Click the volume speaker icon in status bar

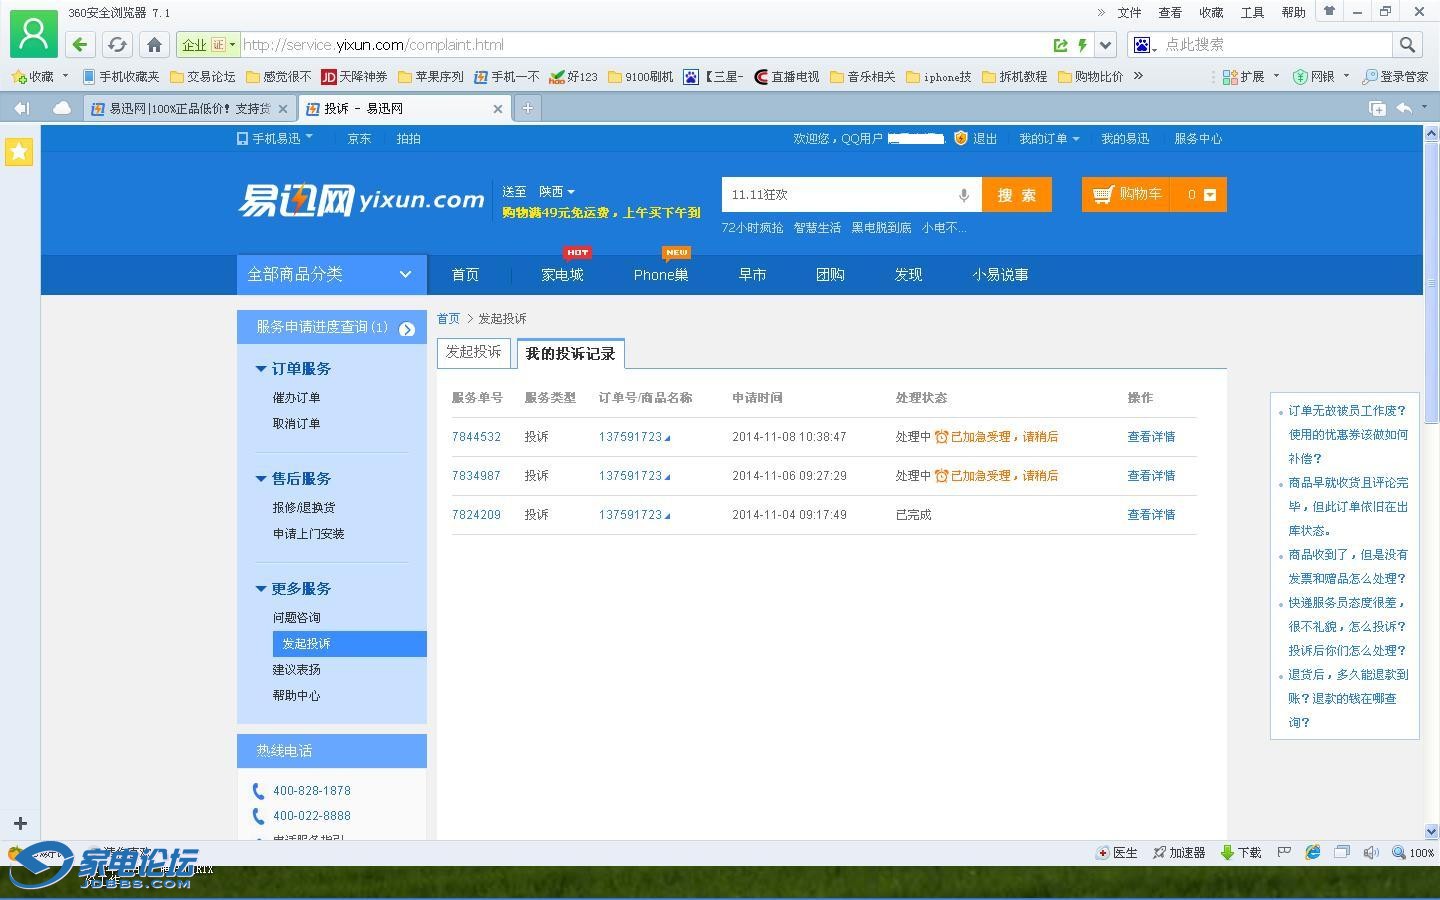(x=1370, y=852)
